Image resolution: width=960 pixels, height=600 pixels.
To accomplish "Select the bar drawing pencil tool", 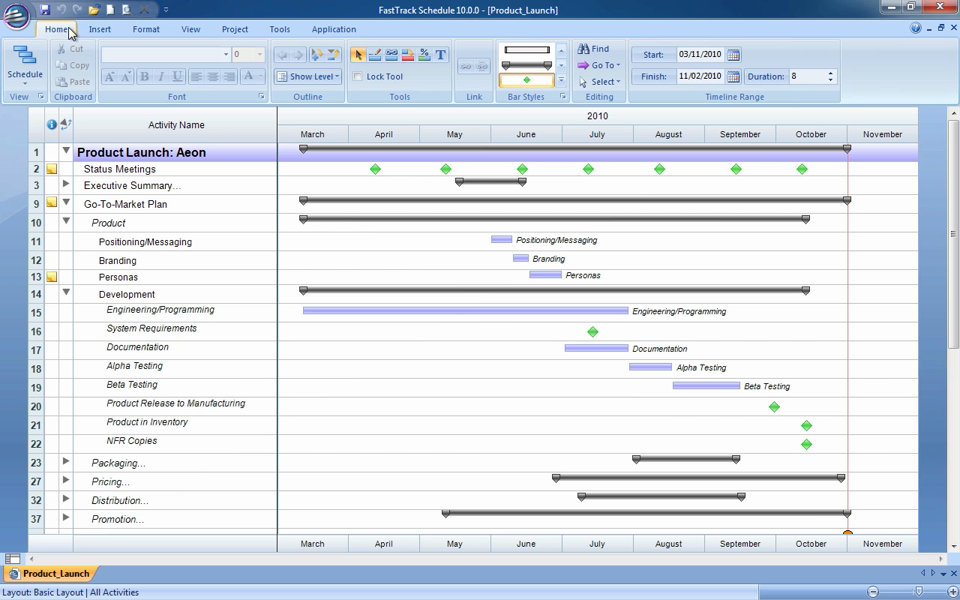I will click(375, 55).
